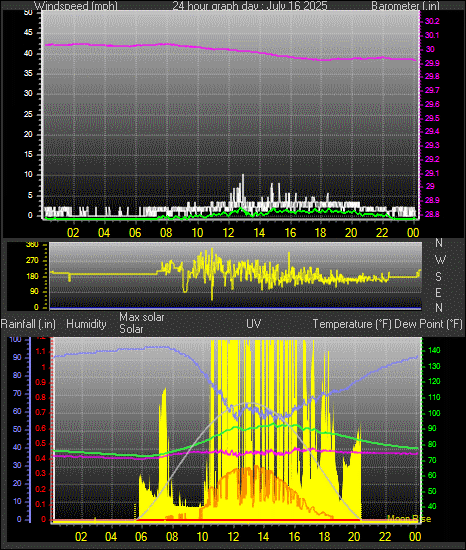
Task: Click the 35 mark on the windspeed axis
Action: [28, 73]
